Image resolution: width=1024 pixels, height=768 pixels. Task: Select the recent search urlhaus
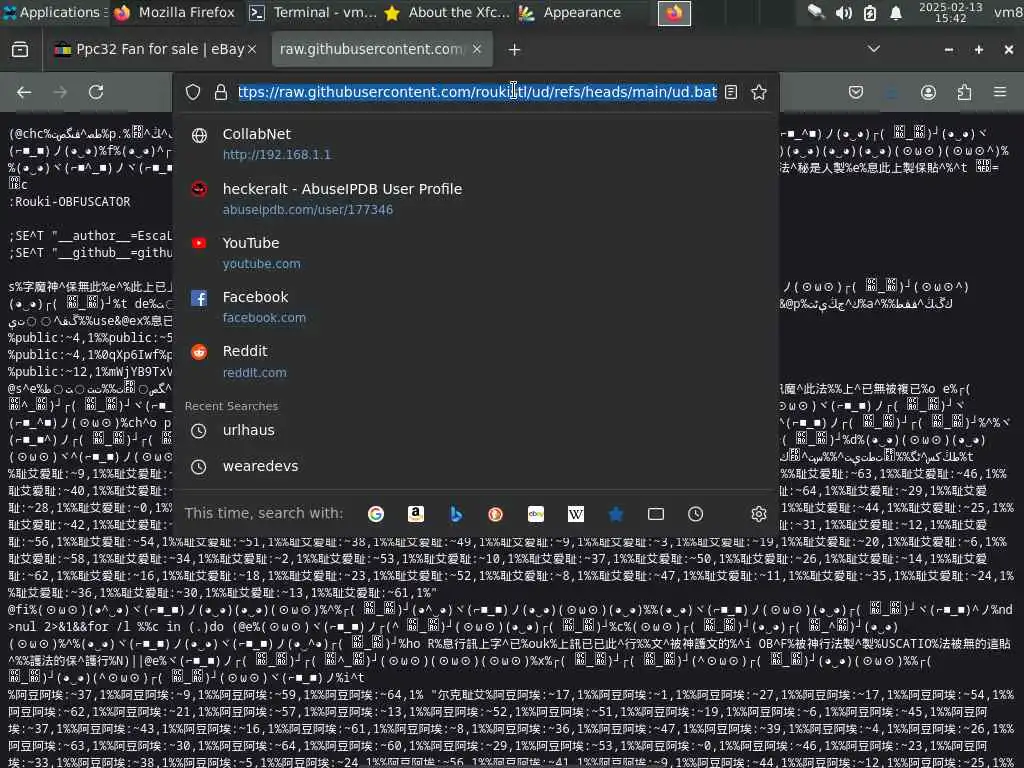coord(476,430)
